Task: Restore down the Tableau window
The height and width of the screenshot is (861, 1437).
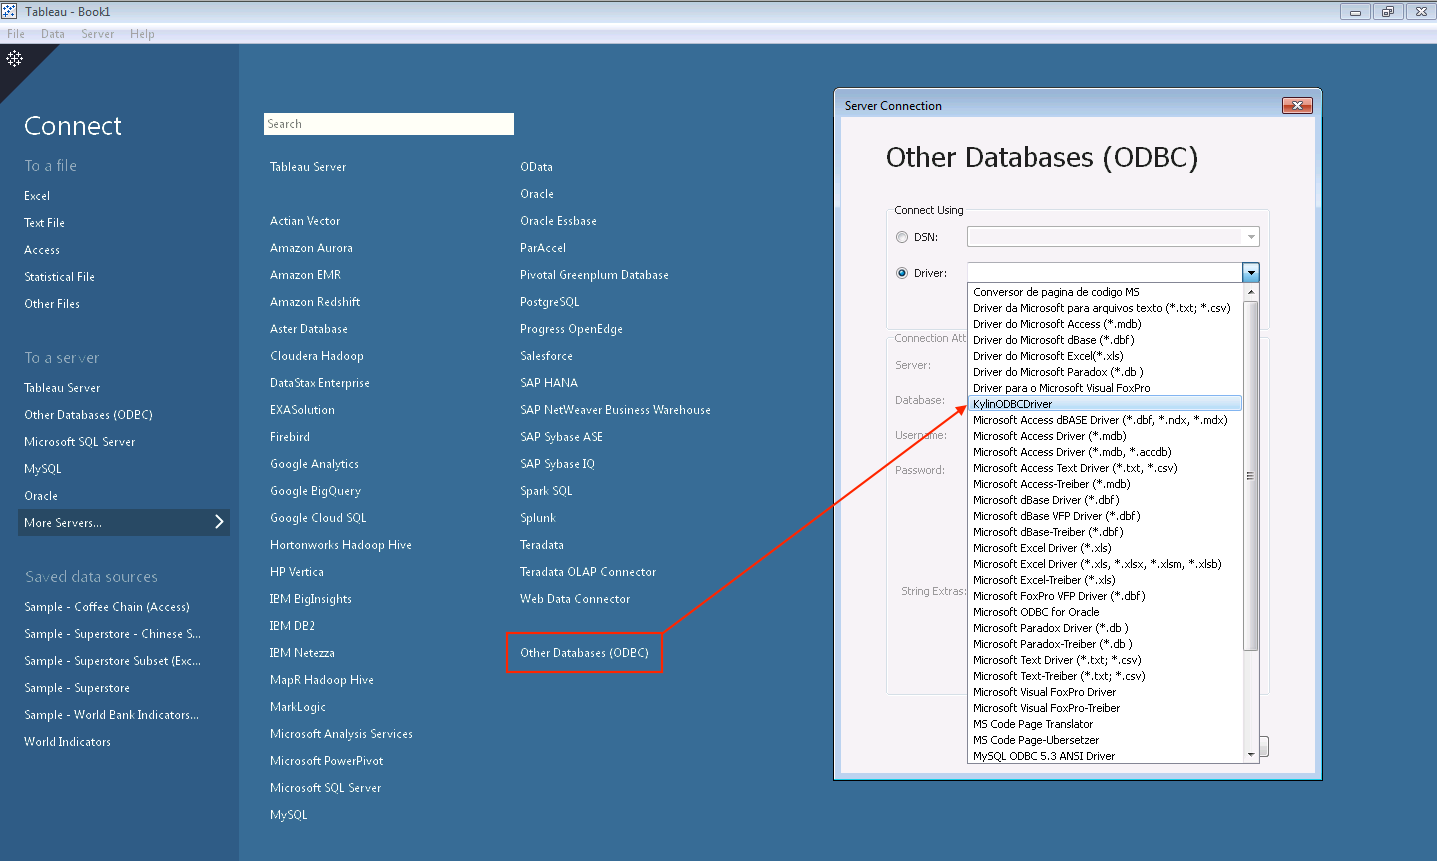Action: tap(1387, 12)
